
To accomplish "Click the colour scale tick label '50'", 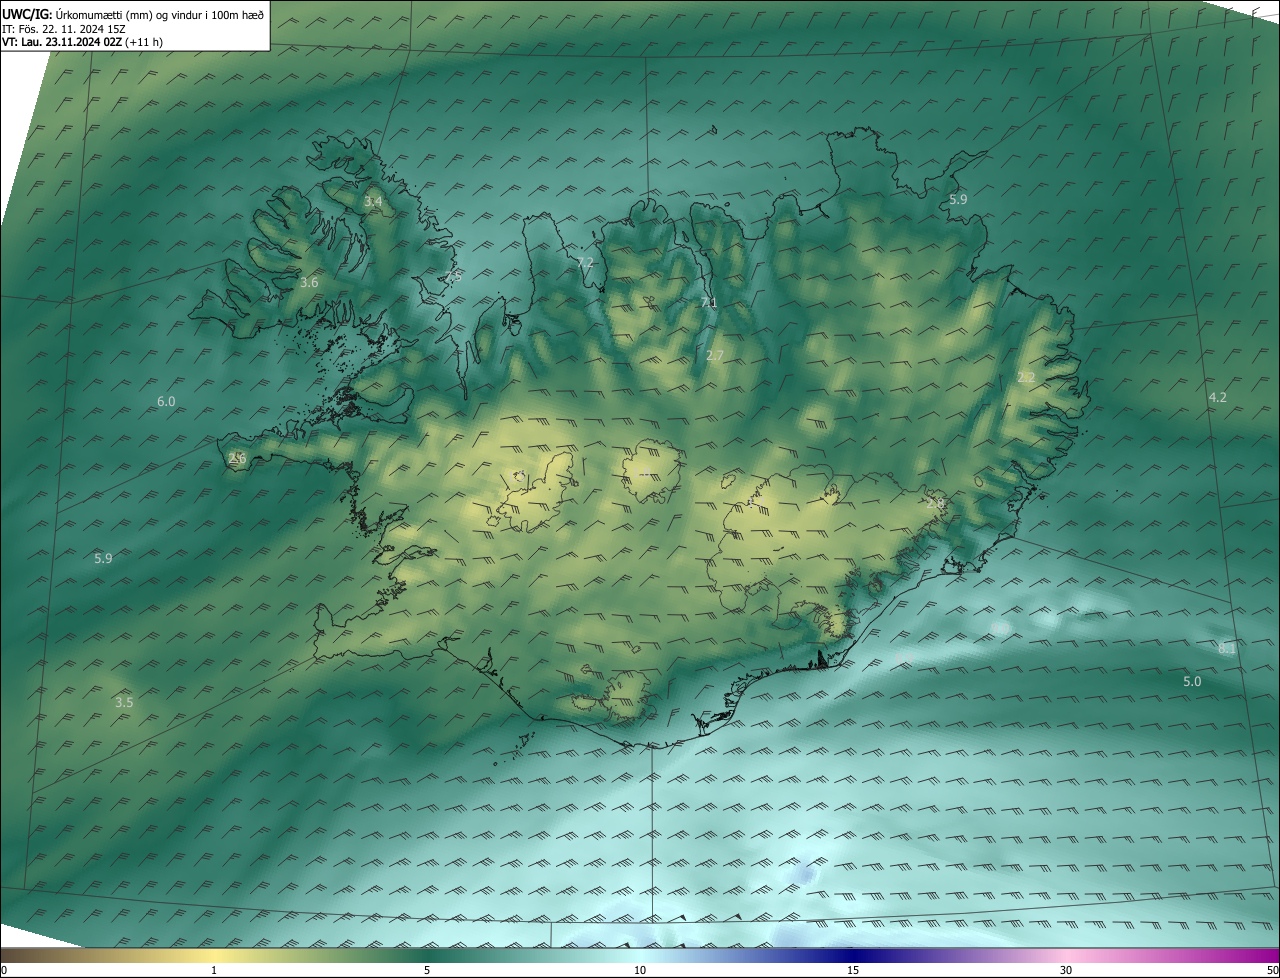I will pos(1271,970).
